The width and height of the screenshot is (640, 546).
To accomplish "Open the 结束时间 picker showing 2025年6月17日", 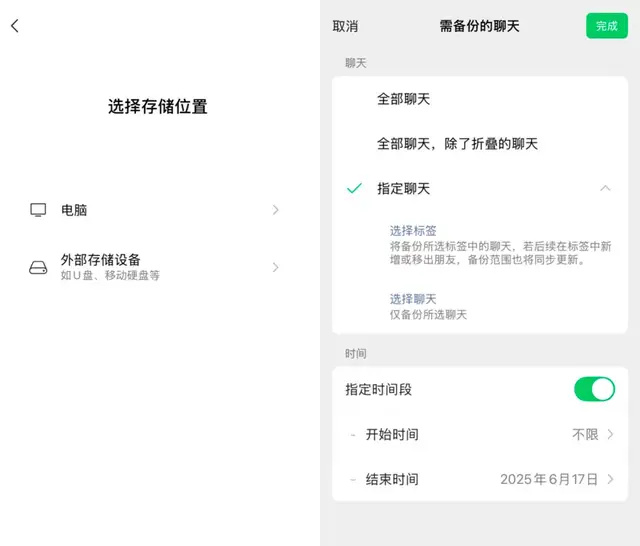I will click(x=556, y=480).
